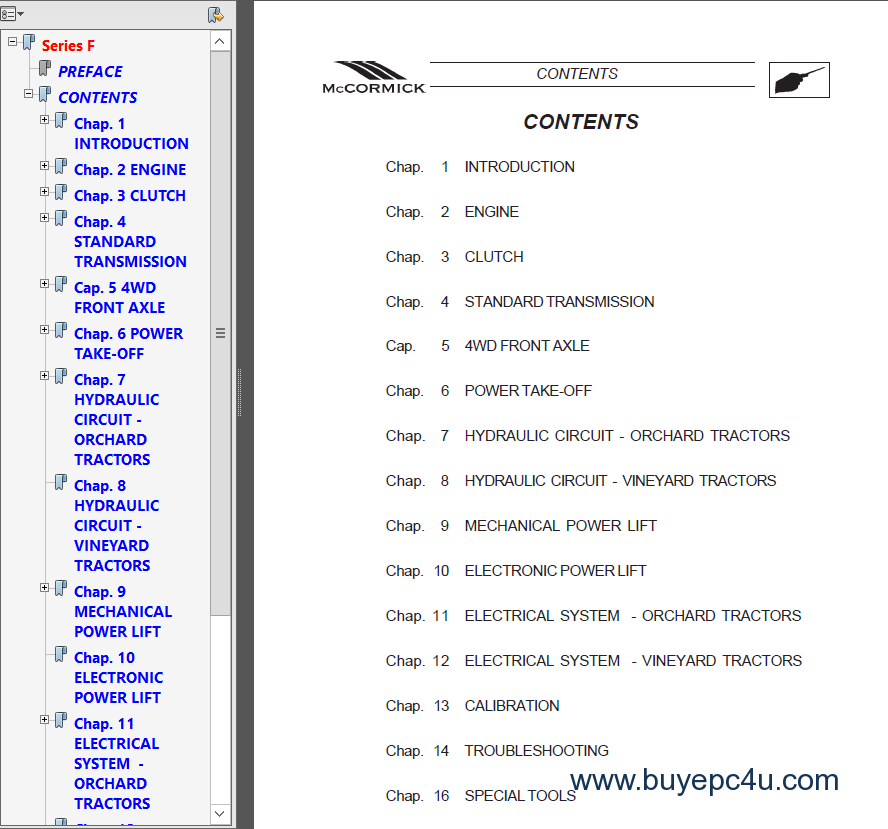Jump to Chap. 1 INTRODUCTION bookmark
The image size is (888, 829).
[131, 134]
